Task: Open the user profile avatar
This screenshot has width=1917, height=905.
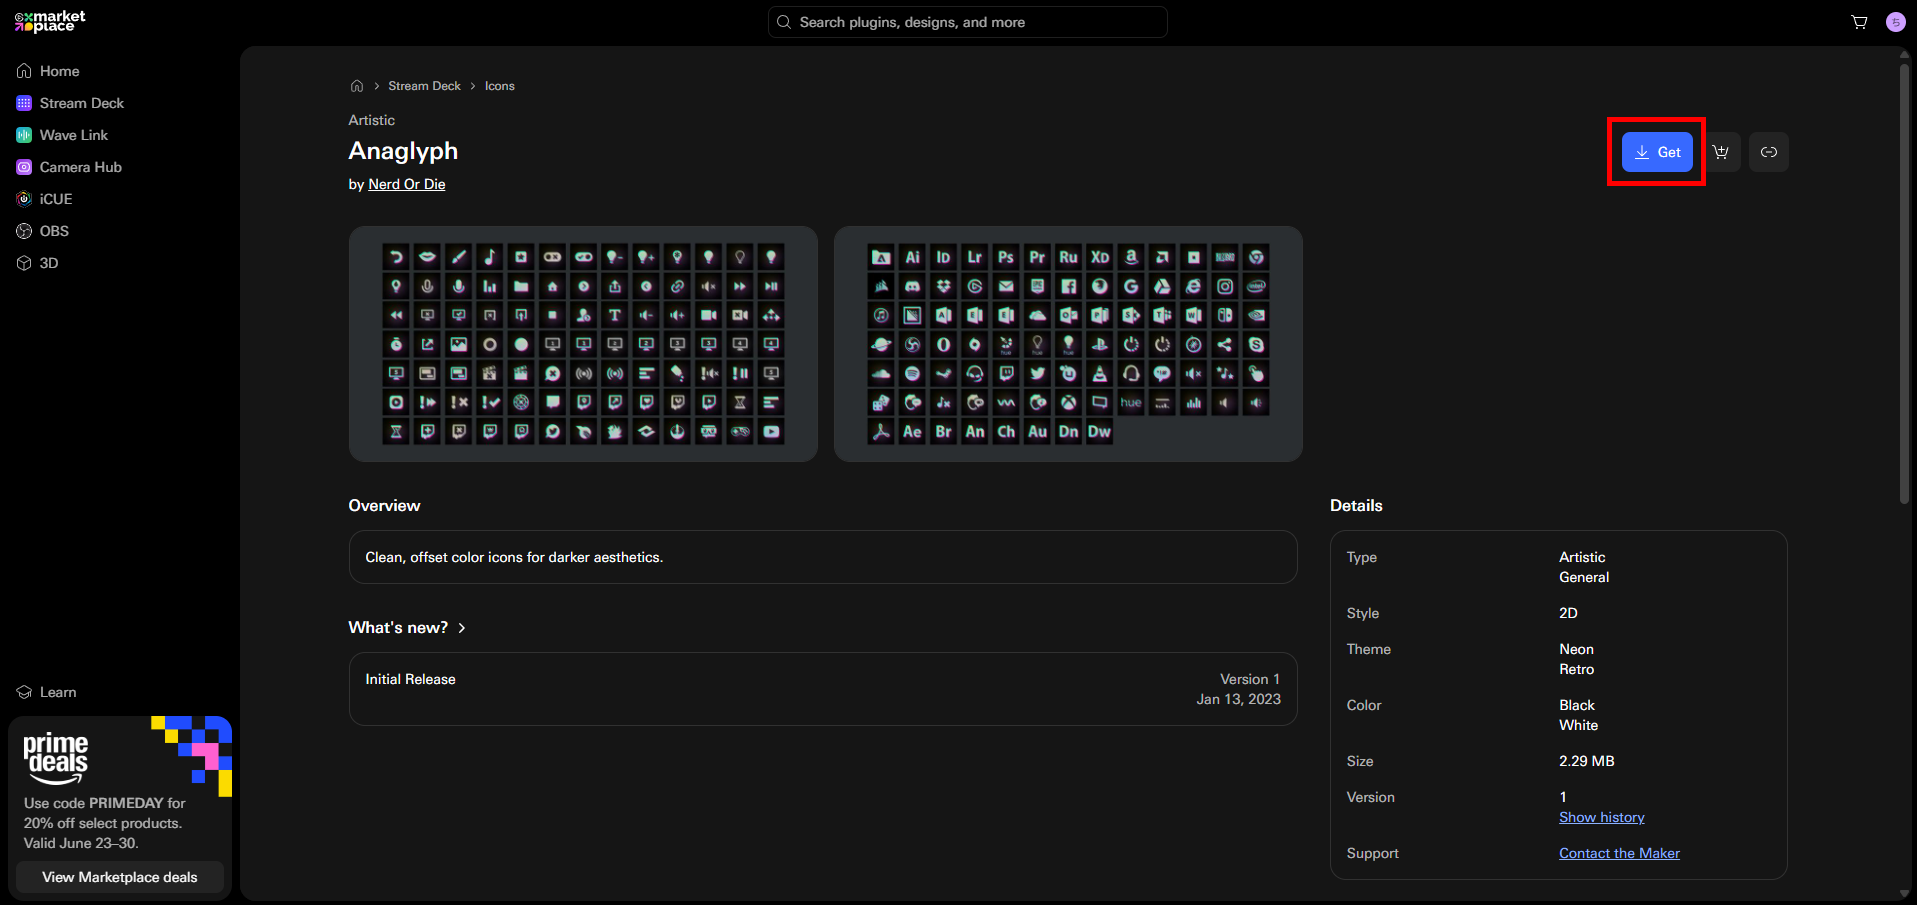Action: click(1895, 22)
